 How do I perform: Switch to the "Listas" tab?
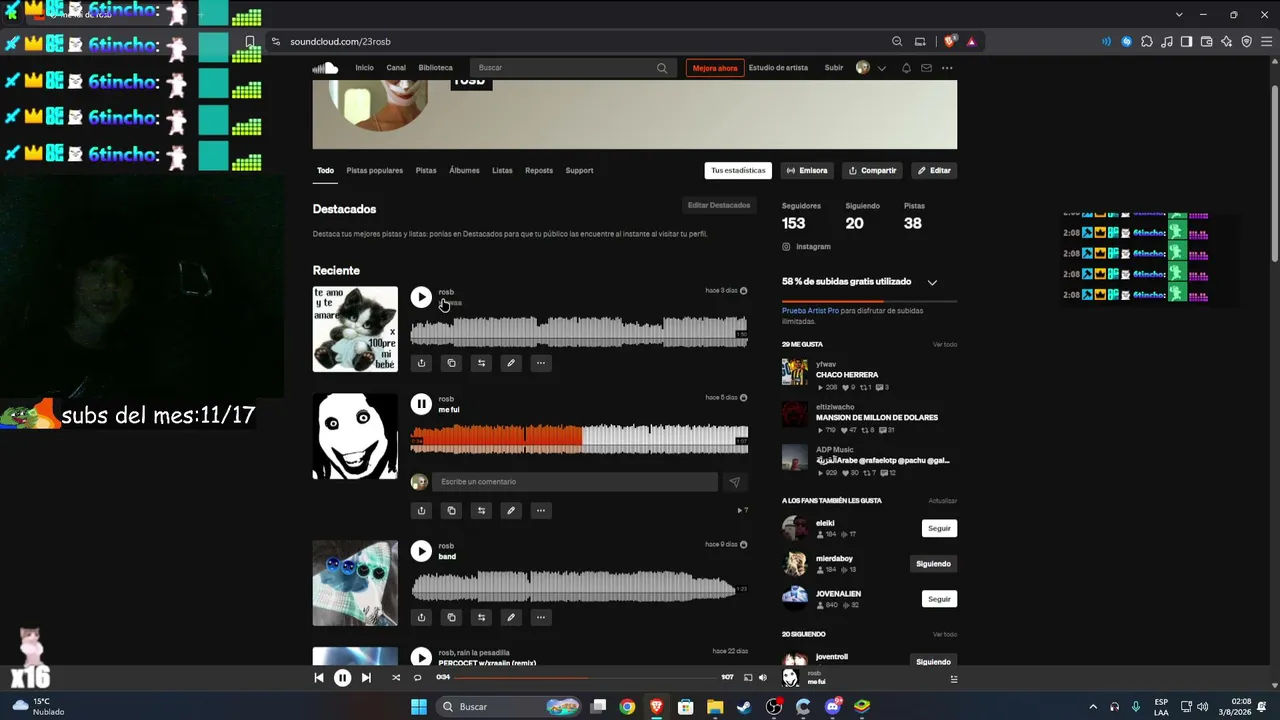(x=502, y=171)
